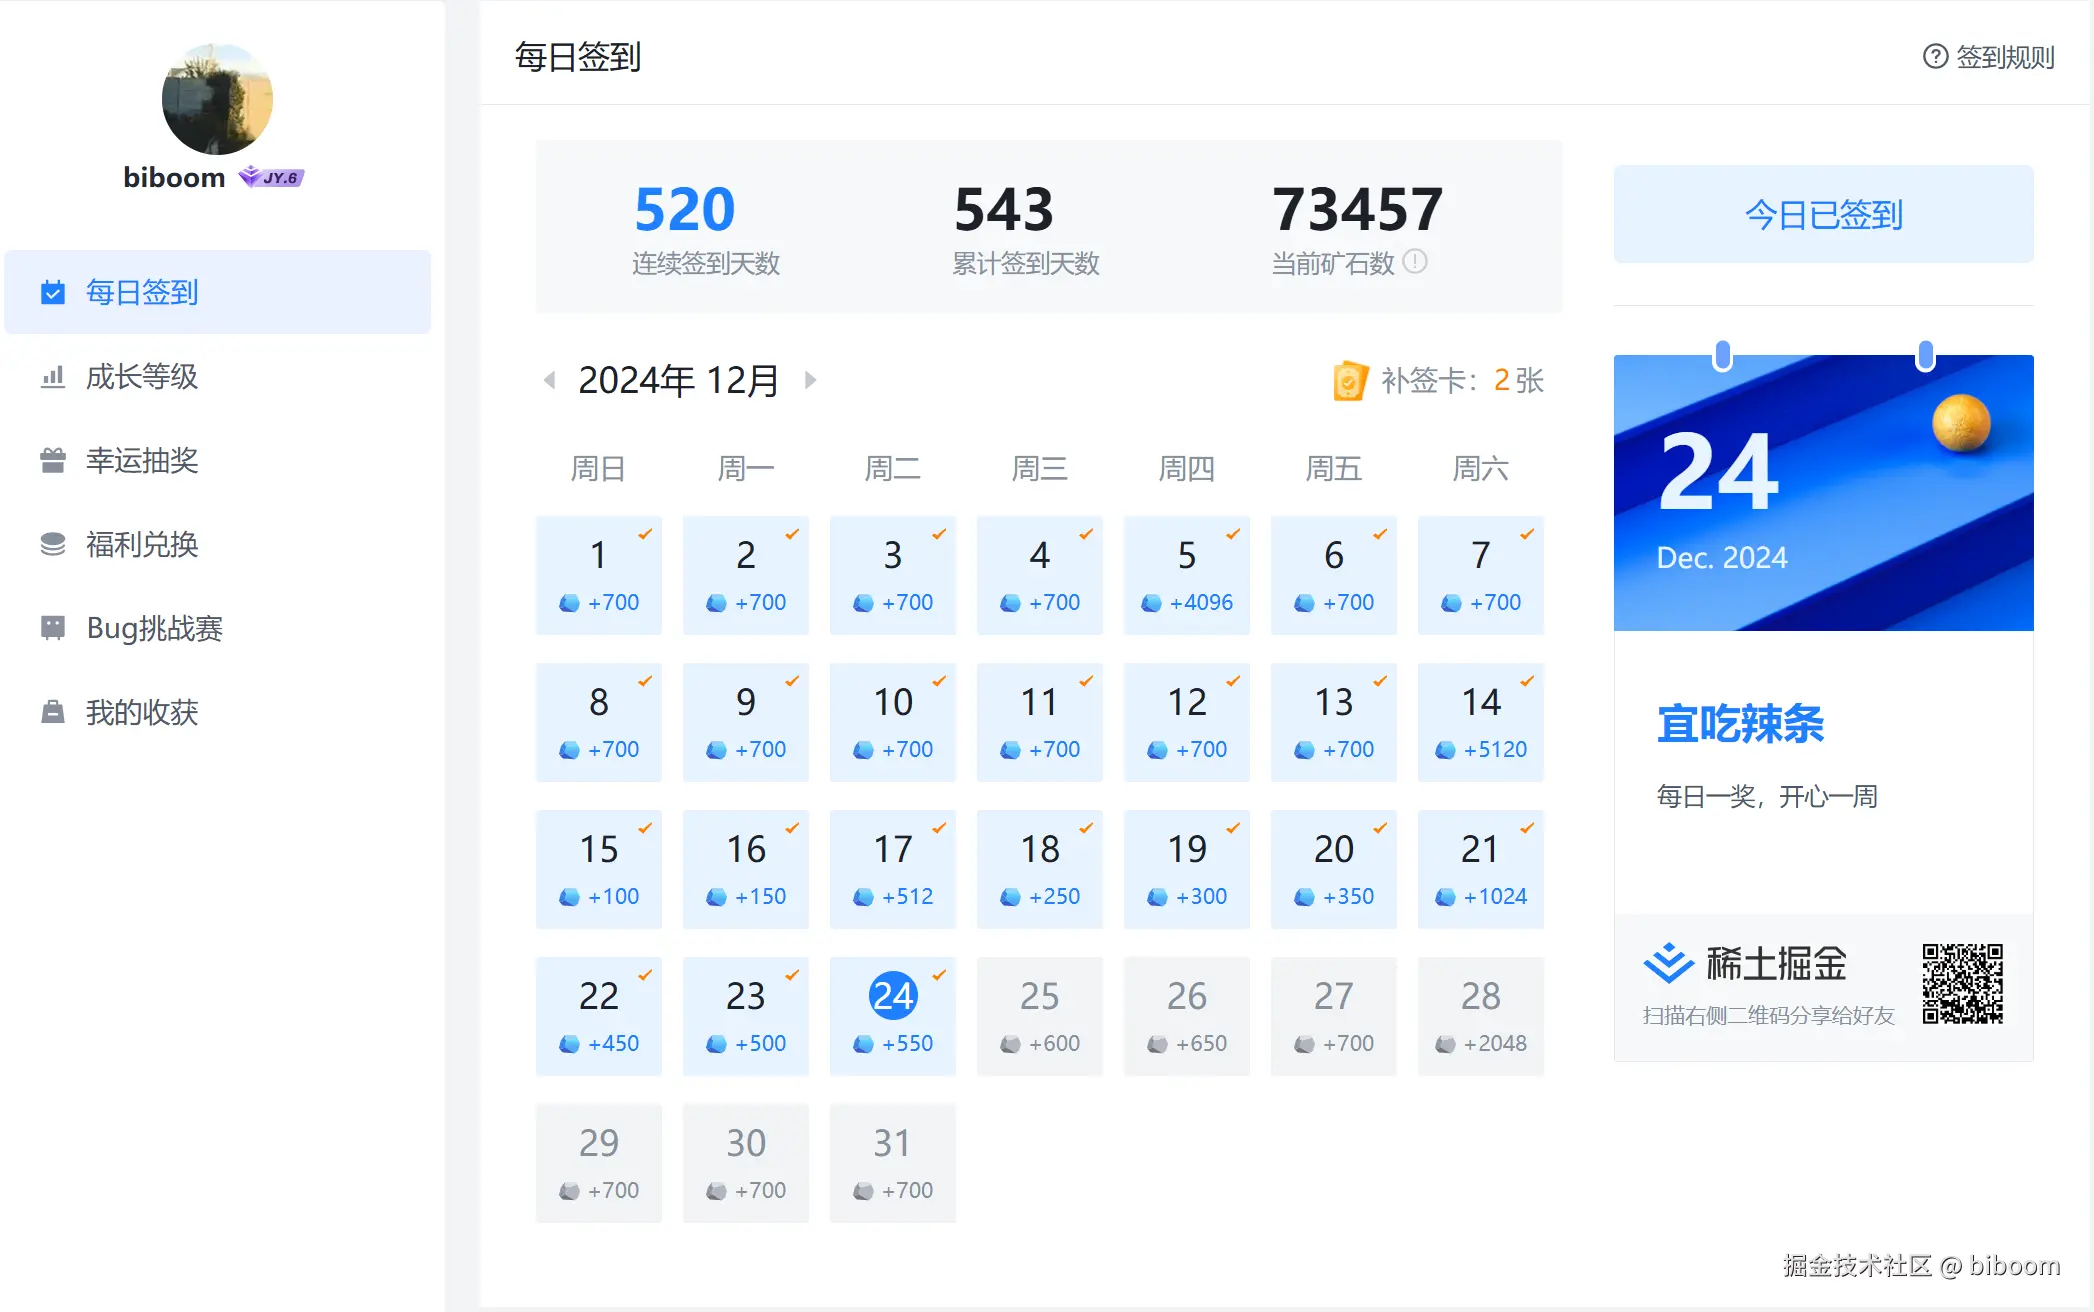Click the orange 补签卡 card icon
Image resolution: width=2094 pixels, height=1312 pixels.
(1352, 380)
